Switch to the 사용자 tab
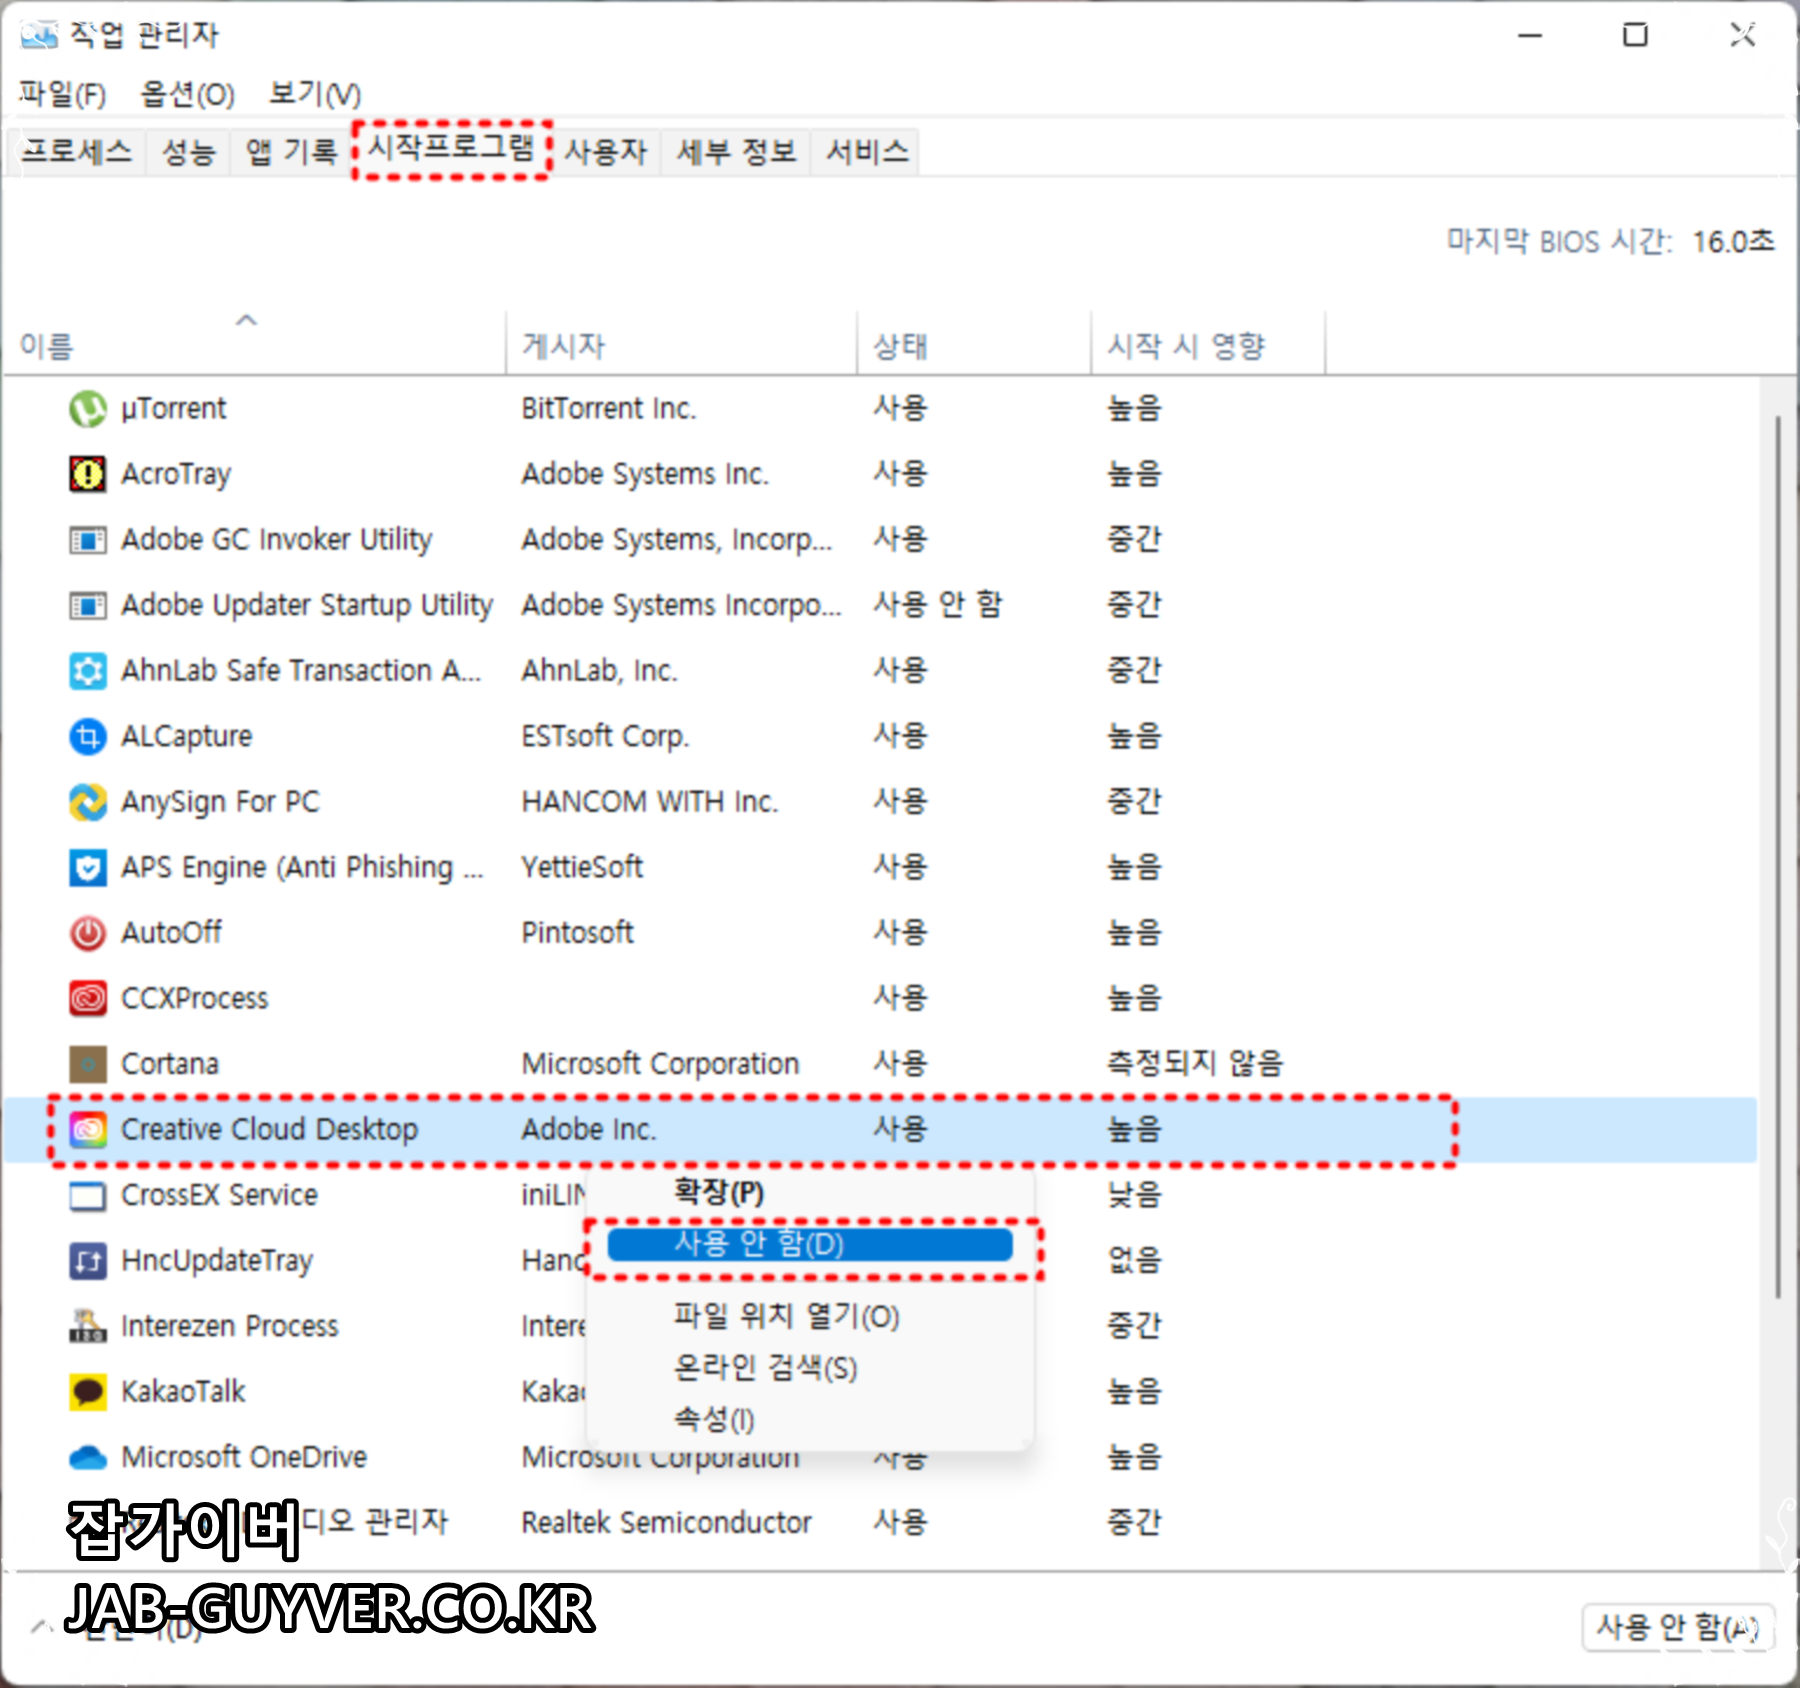 tap(606, 152)
